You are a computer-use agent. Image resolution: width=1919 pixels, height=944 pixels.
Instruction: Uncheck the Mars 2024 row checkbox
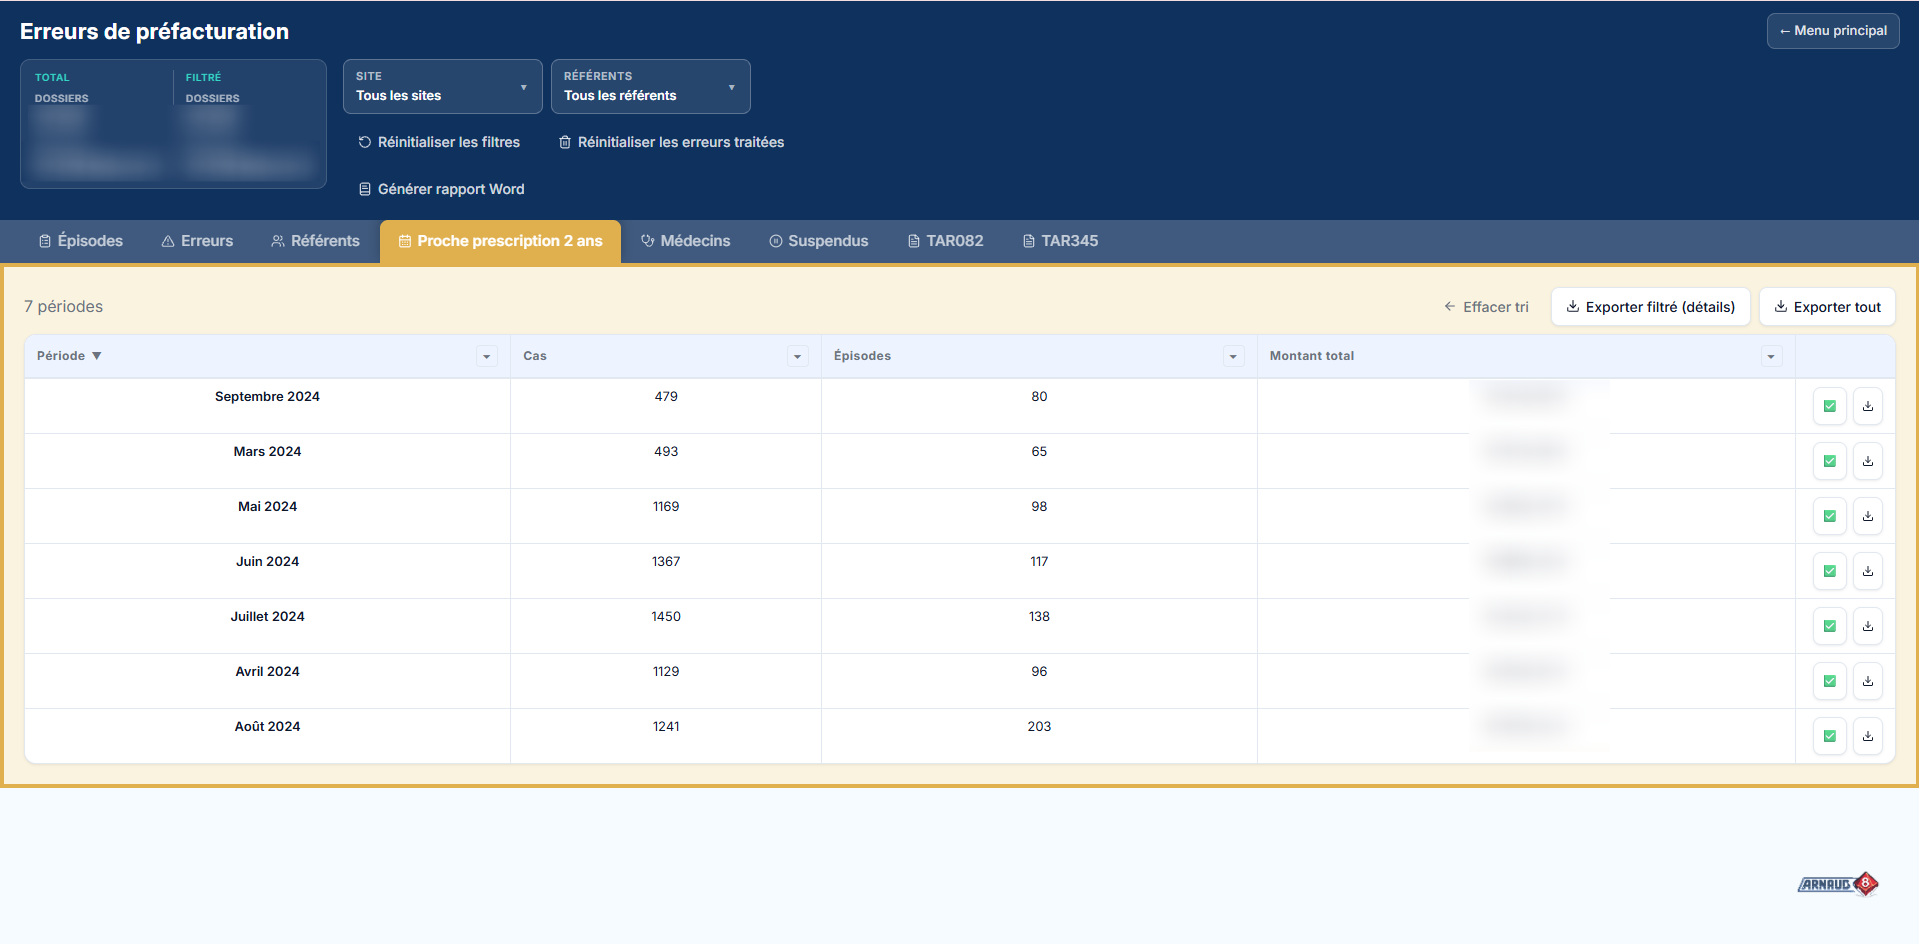1829,461
